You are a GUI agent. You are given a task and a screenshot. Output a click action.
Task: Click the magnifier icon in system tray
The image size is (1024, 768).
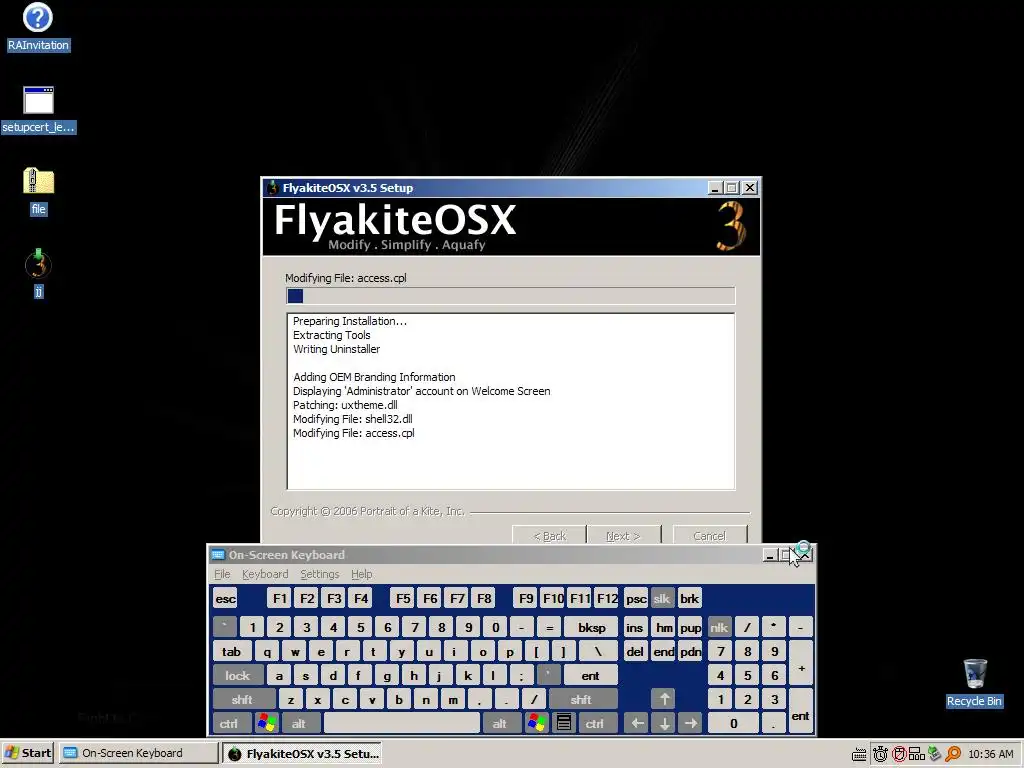953,754
